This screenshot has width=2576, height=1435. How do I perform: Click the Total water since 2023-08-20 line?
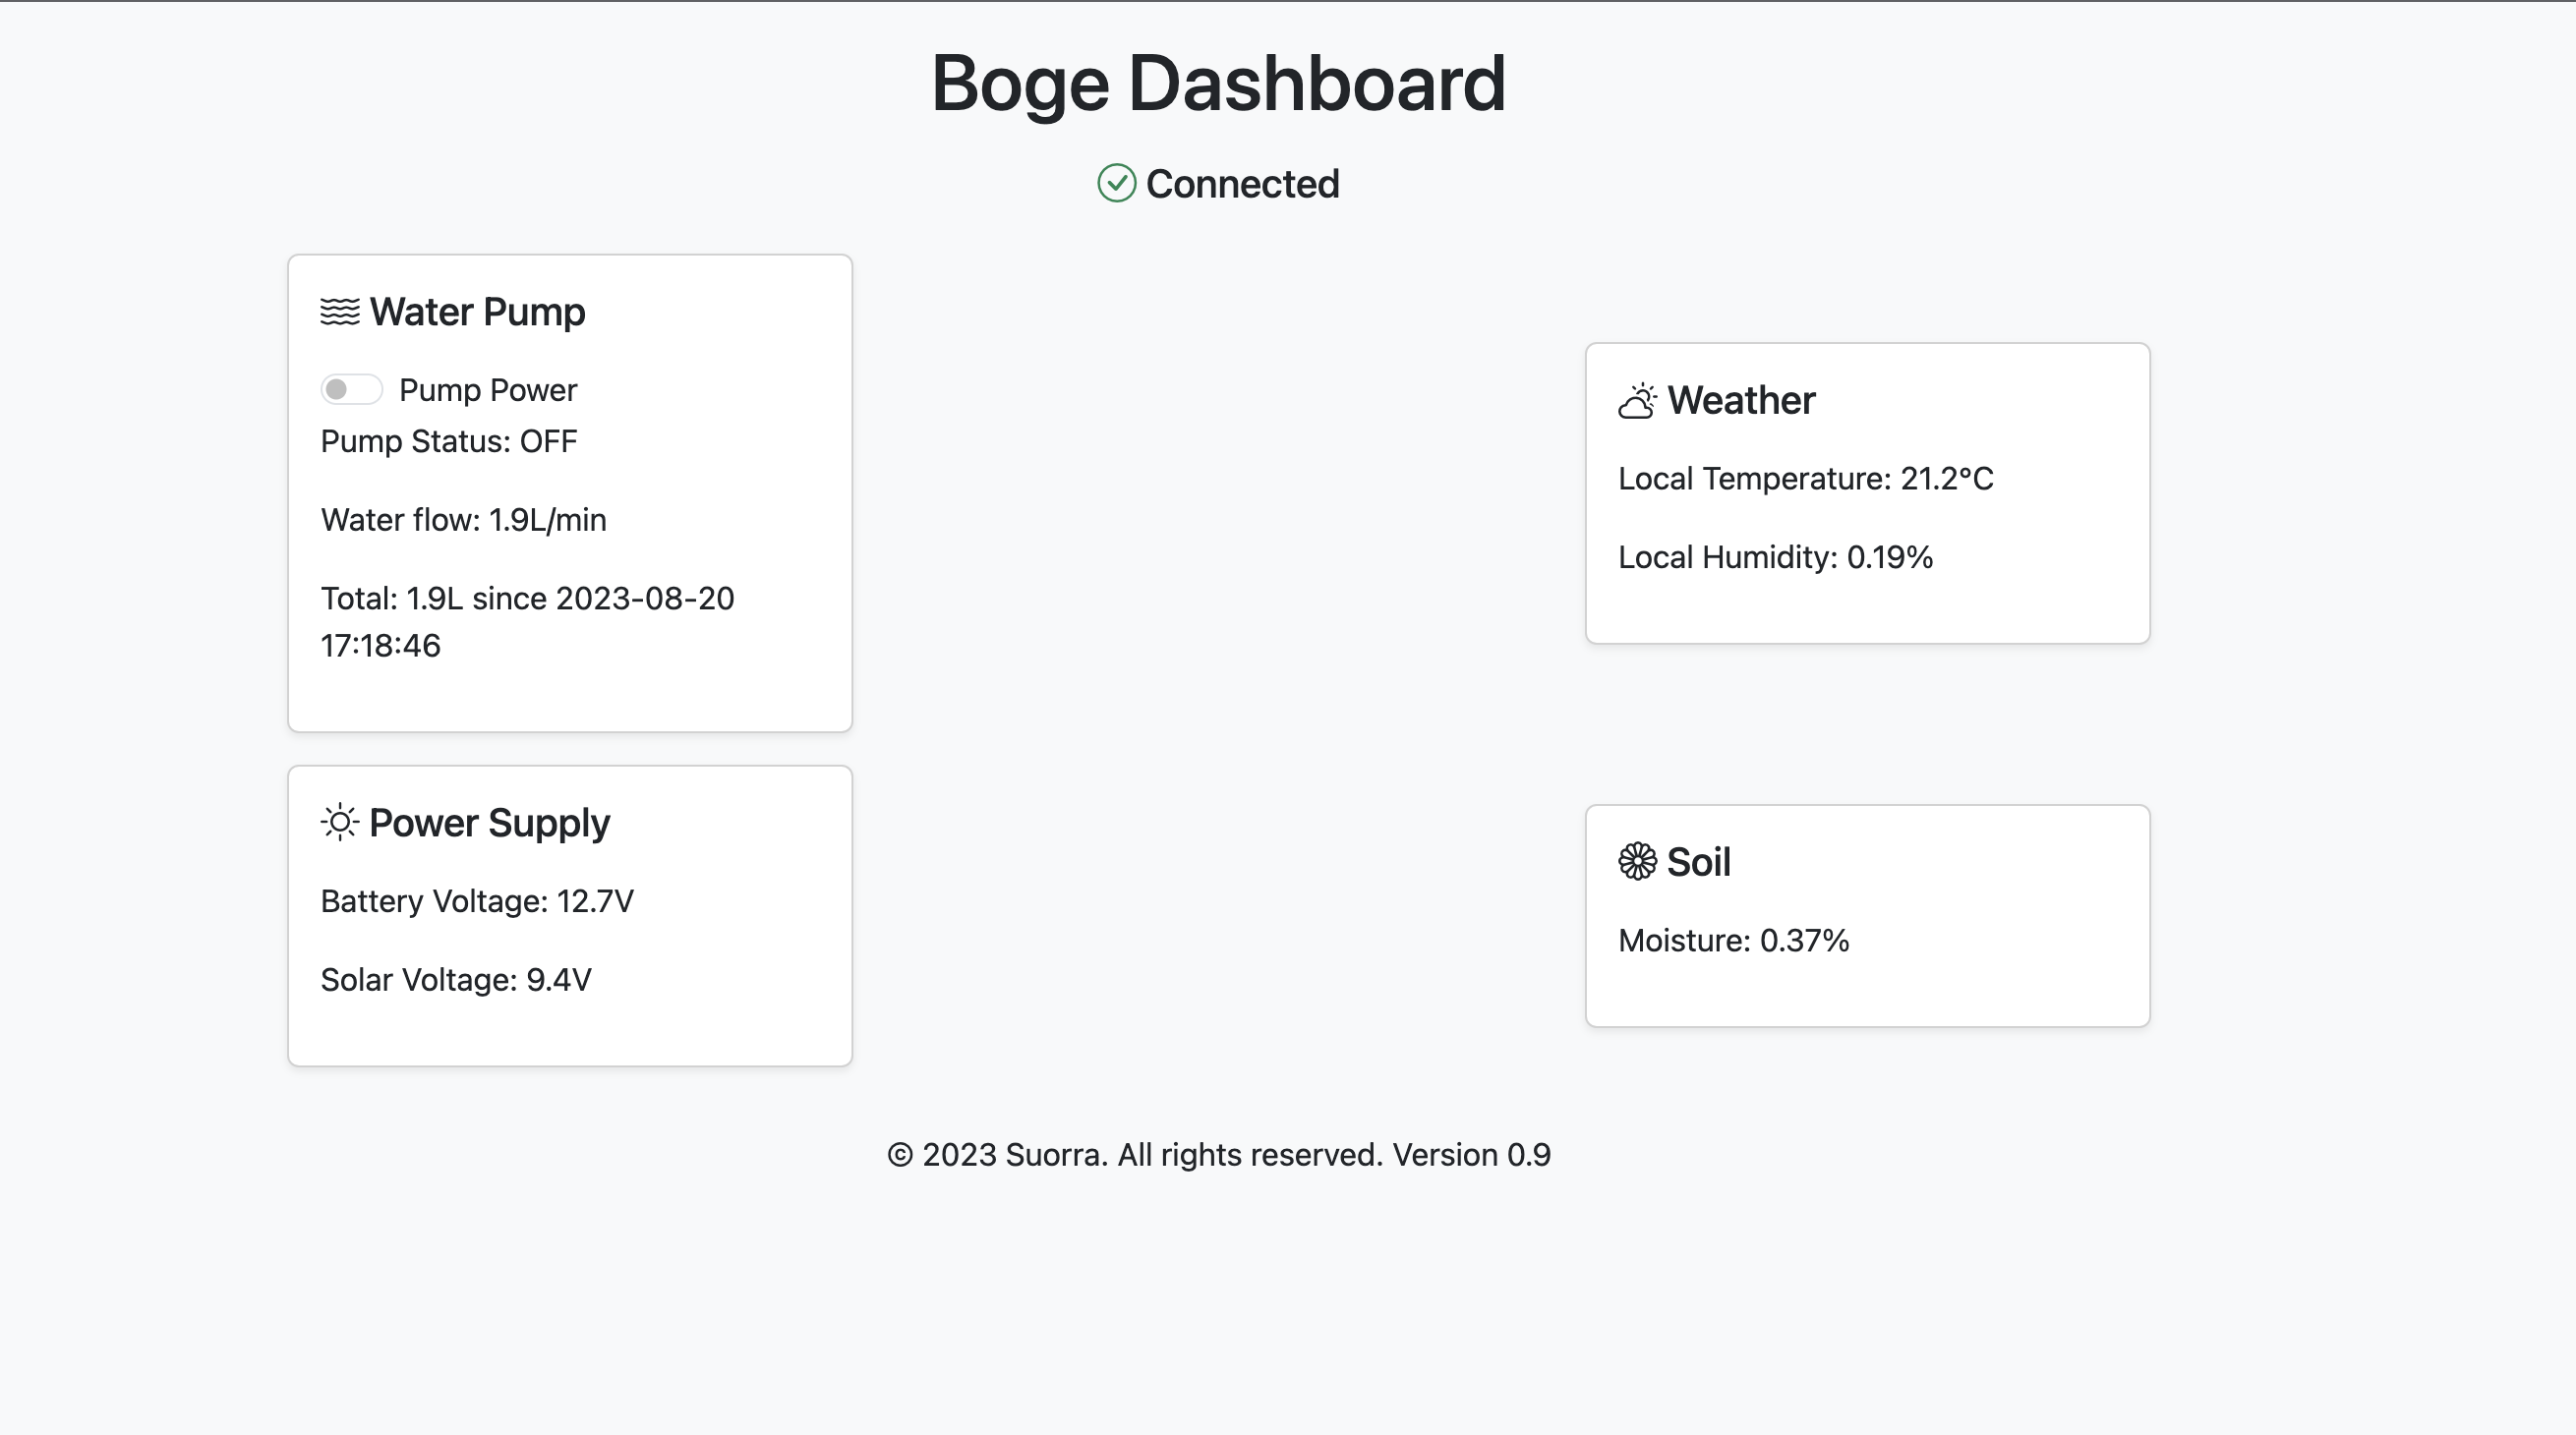coord(527,622)
